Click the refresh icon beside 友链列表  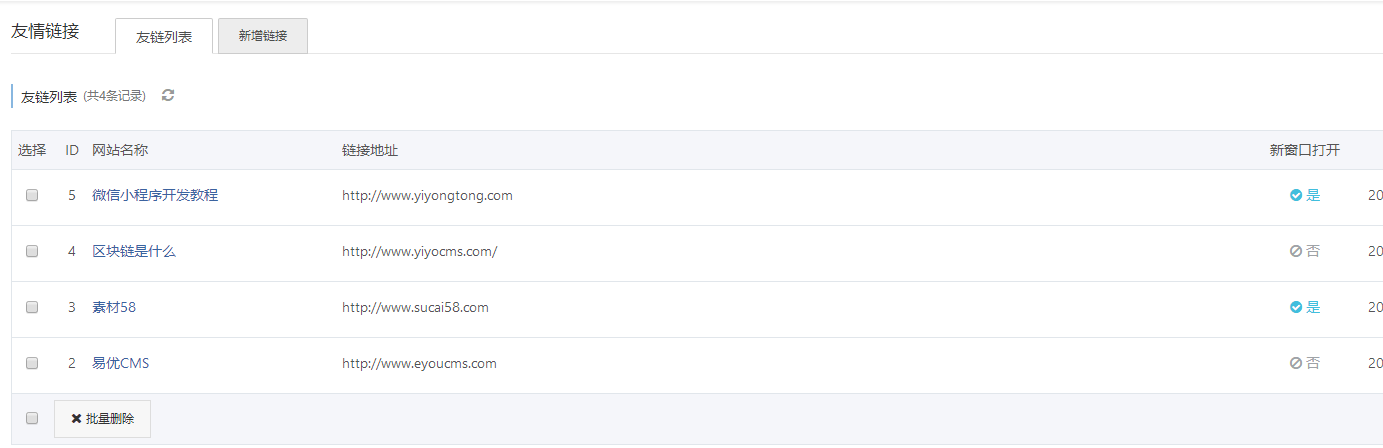(168, 95)
